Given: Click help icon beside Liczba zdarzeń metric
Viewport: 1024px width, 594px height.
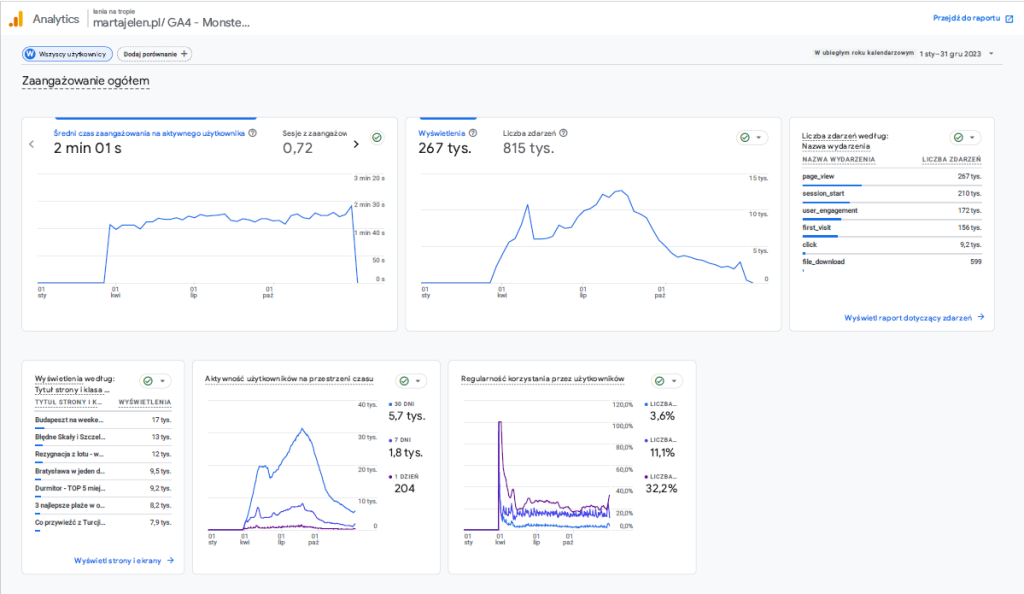Looking at the screenshot, I should click(563, 132).
